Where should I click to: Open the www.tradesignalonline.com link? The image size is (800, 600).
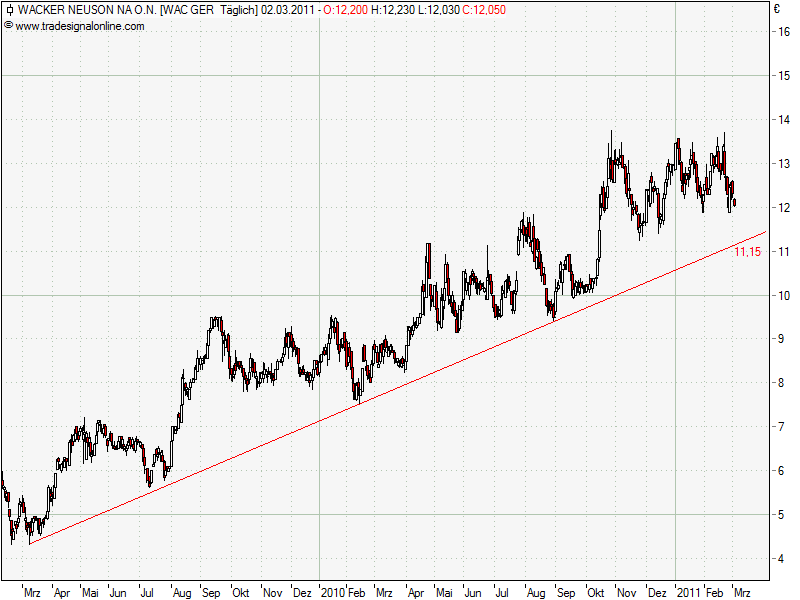[79, 26]
